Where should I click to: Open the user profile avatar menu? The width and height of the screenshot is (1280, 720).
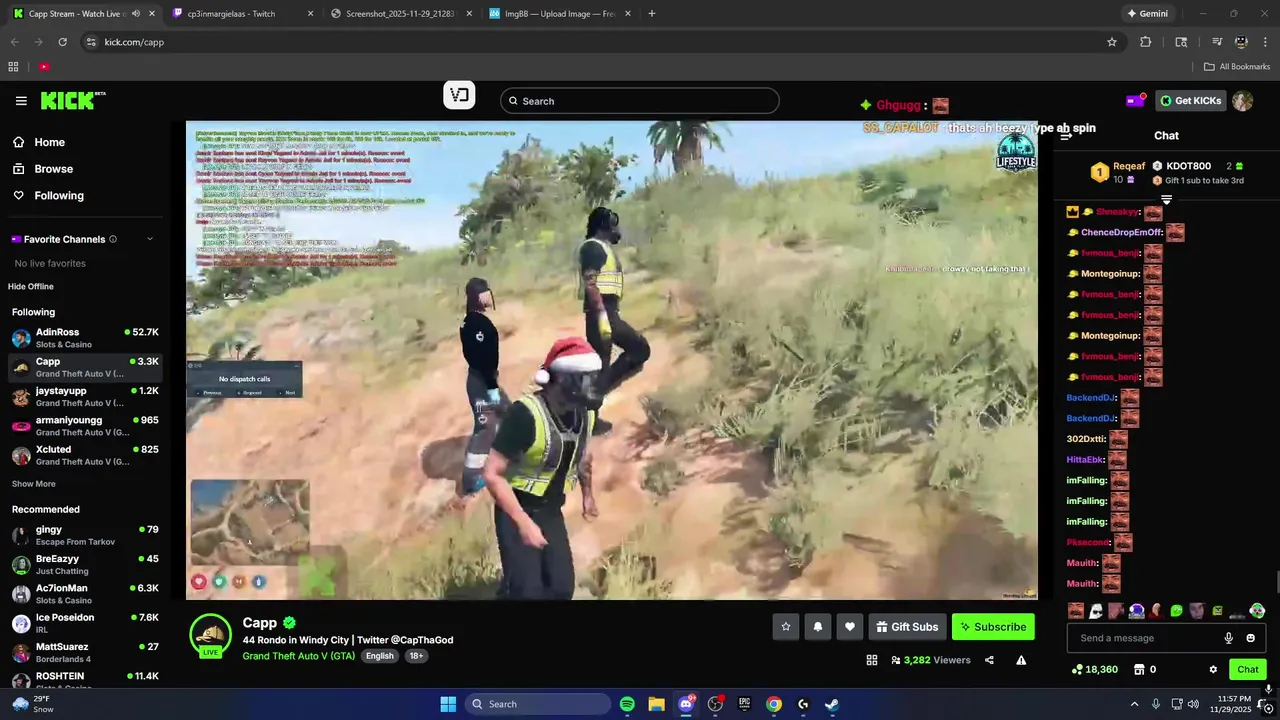(1242, 101)
